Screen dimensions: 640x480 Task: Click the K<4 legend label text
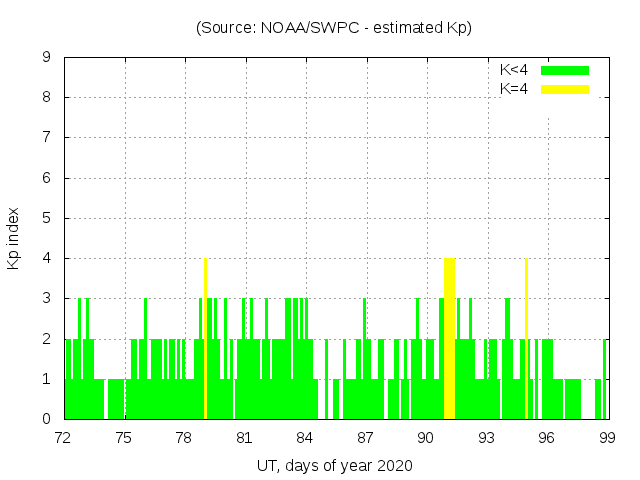pos(514,70)
